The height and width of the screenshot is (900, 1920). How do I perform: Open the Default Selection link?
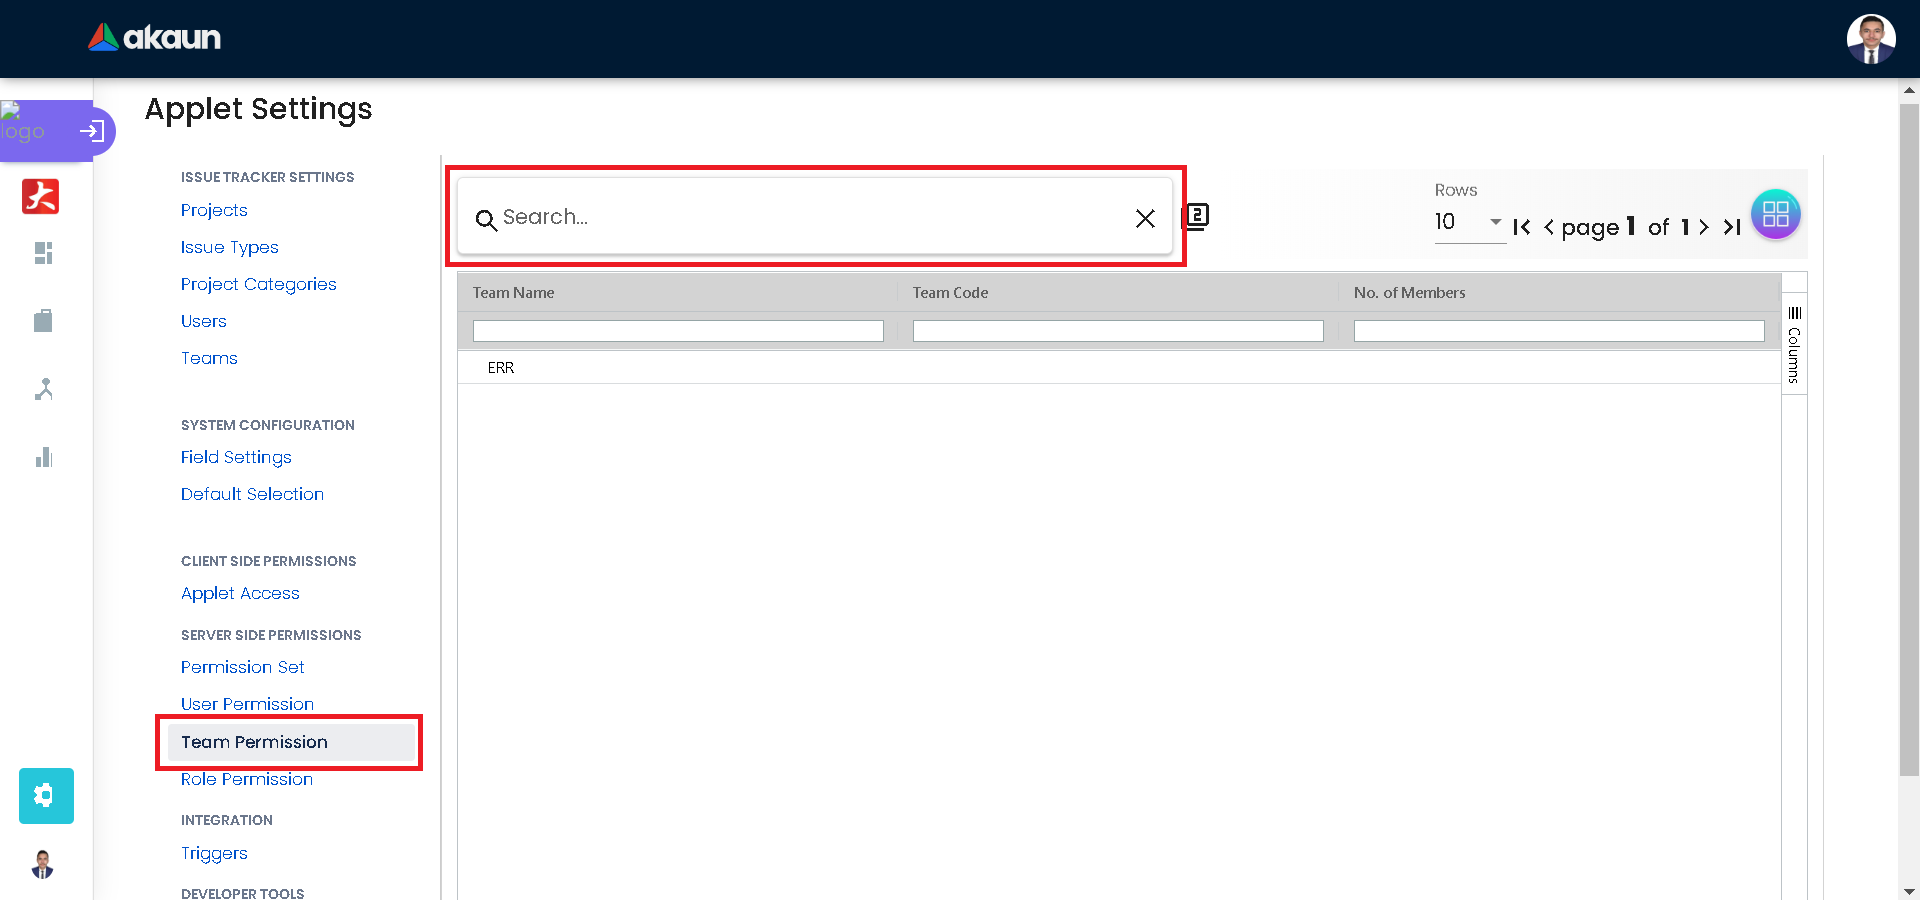coord(252,494)
